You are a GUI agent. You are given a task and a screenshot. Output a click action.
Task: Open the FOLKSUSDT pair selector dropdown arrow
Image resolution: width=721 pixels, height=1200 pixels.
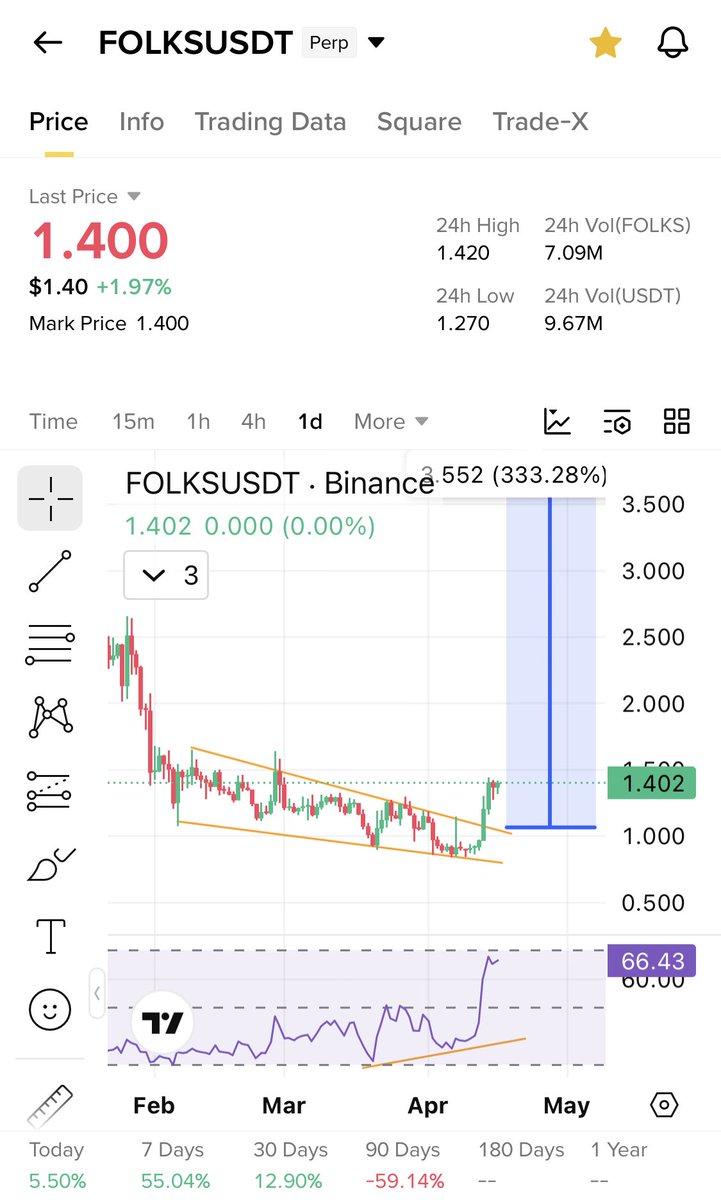(x=376, y=43)
